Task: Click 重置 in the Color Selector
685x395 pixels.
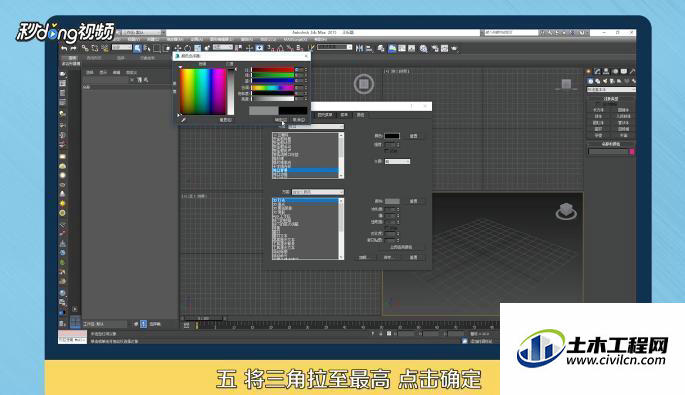Action: click(x=225, y=120)
